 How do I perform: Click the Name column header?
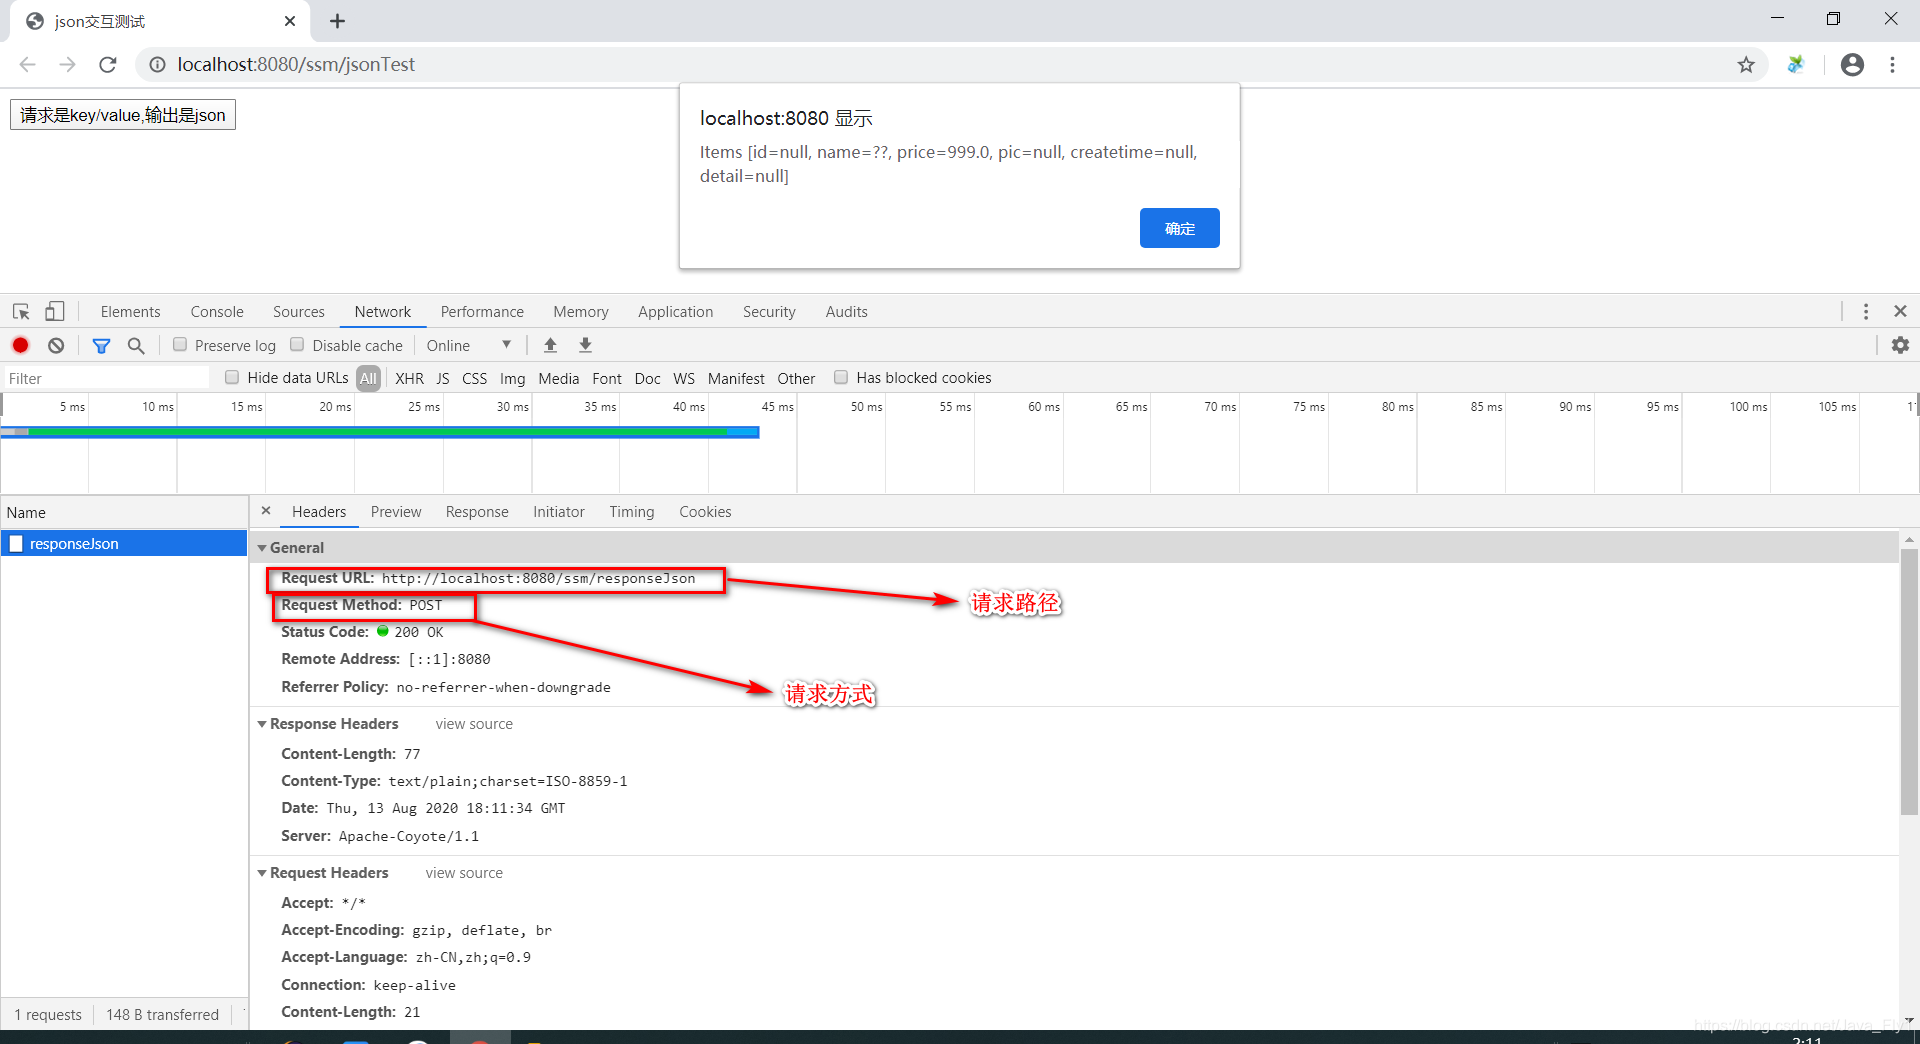124,512
